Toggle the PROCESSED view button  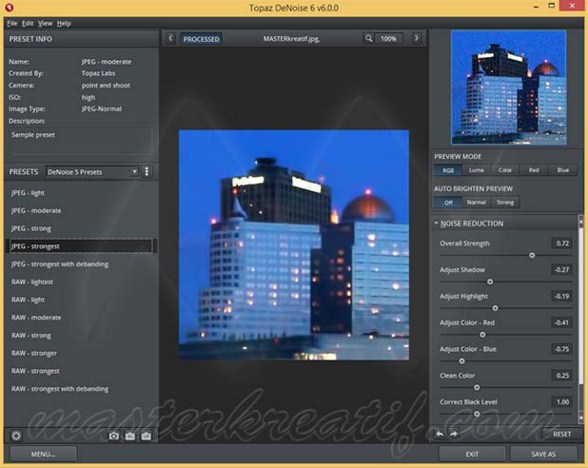[x=201, y=39]
